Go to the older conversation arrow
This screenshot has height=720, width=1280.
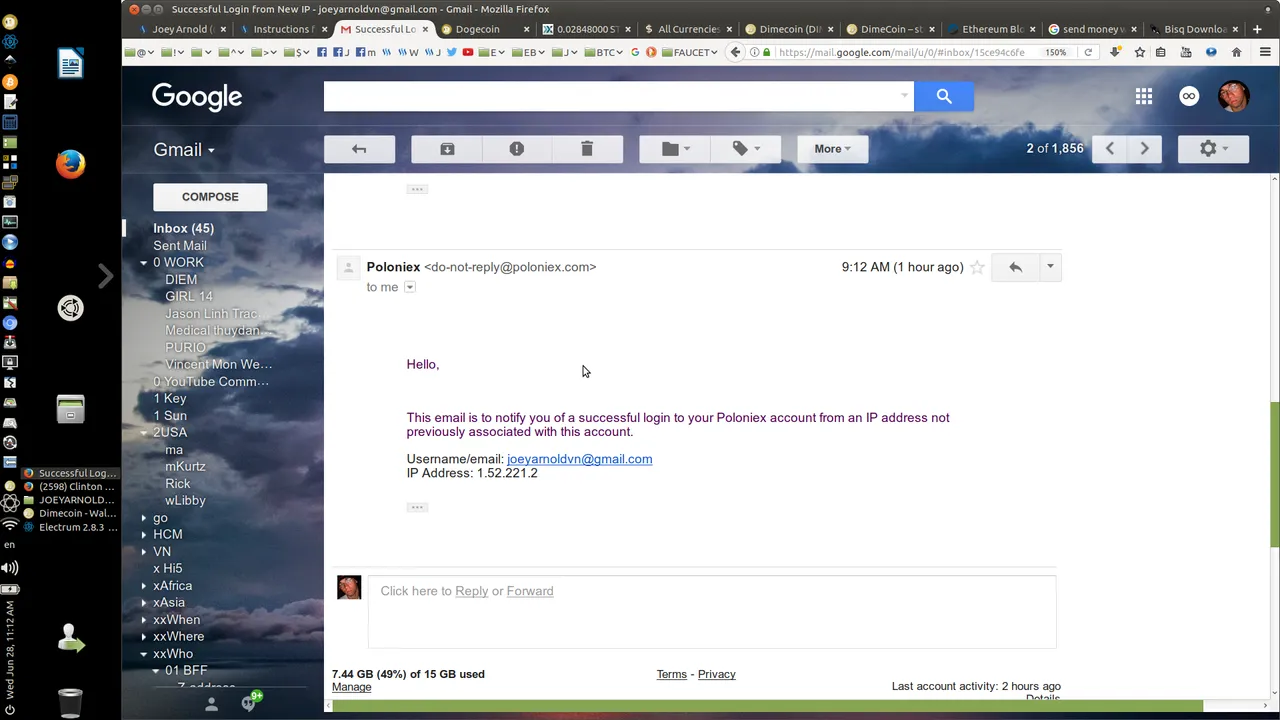1145,149
